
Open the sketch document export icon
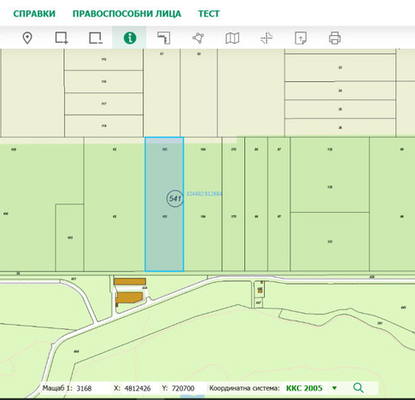[301, 38]
